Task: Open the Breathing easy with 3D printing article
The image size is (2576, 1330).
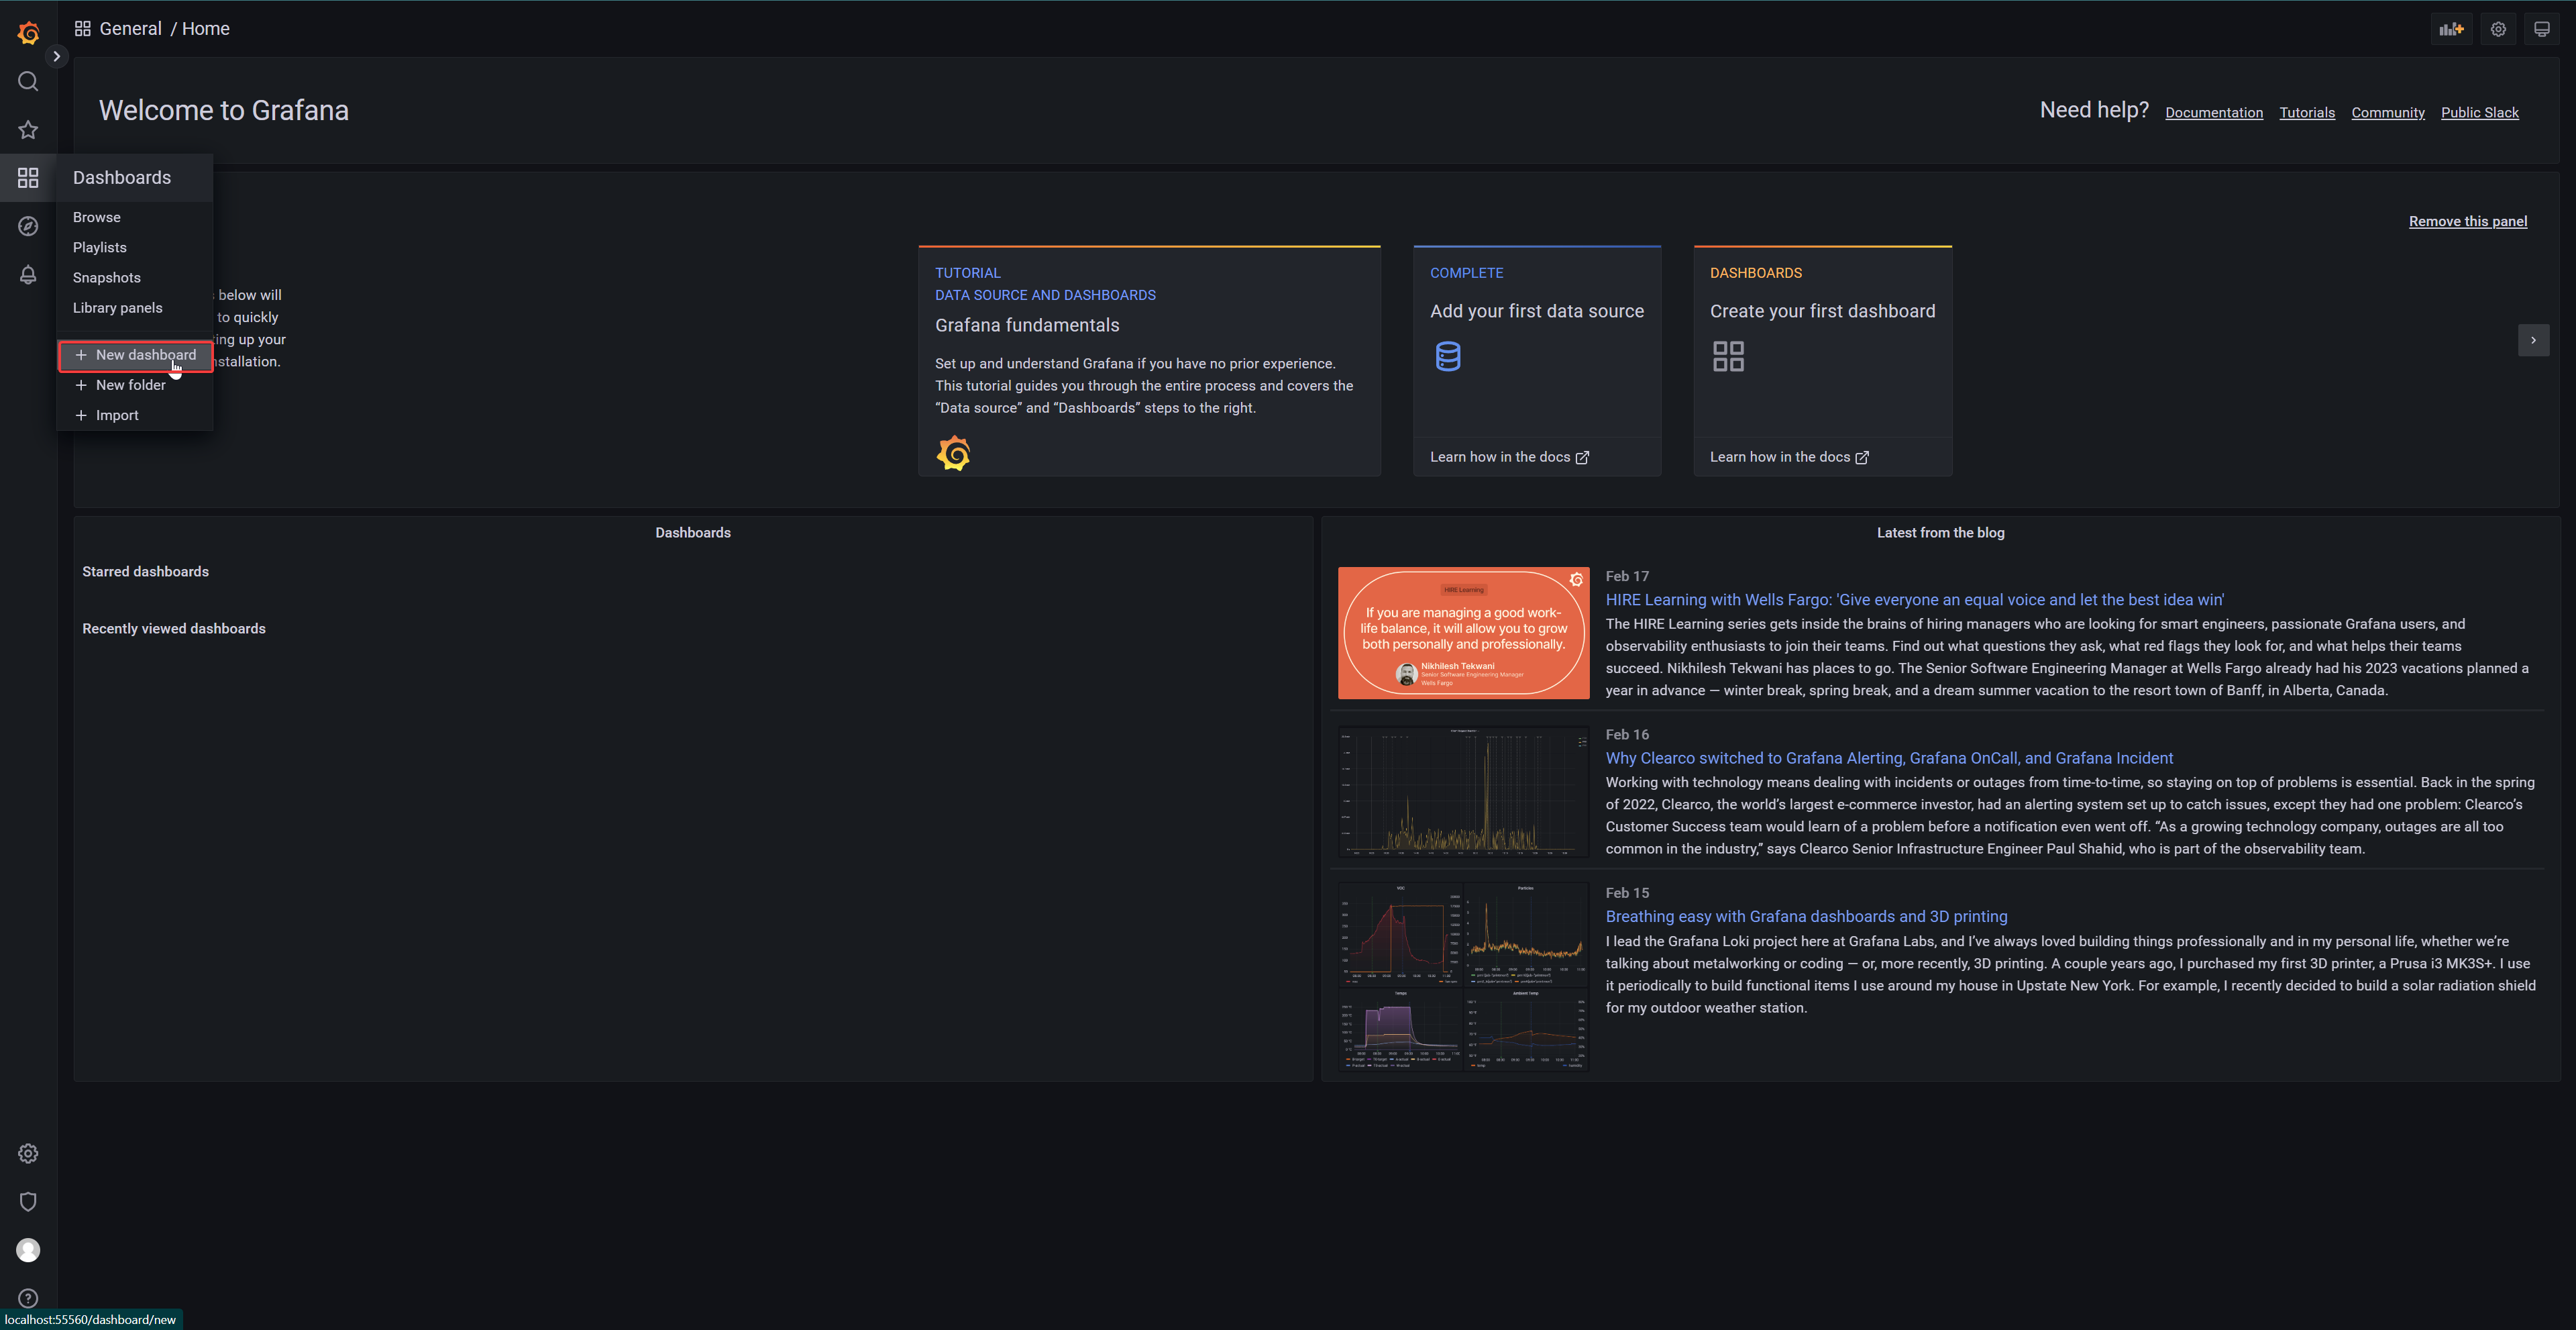Action: (x=1806, y=916)
